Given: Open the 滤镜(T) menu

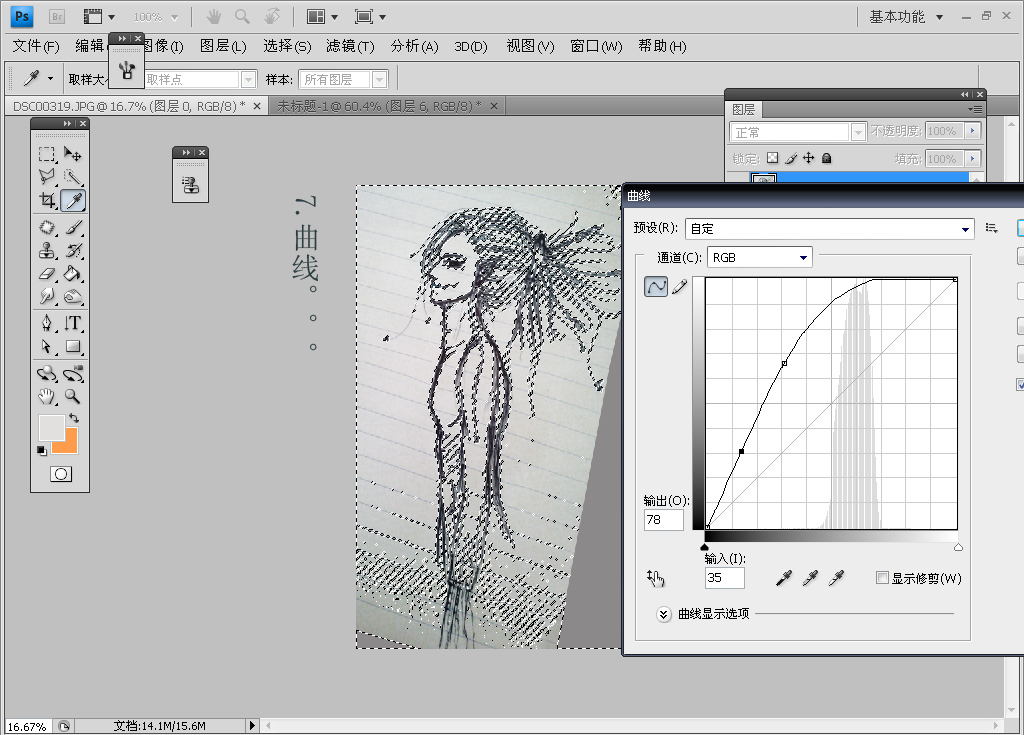Looking at the screenshot, I should [350, 46].
